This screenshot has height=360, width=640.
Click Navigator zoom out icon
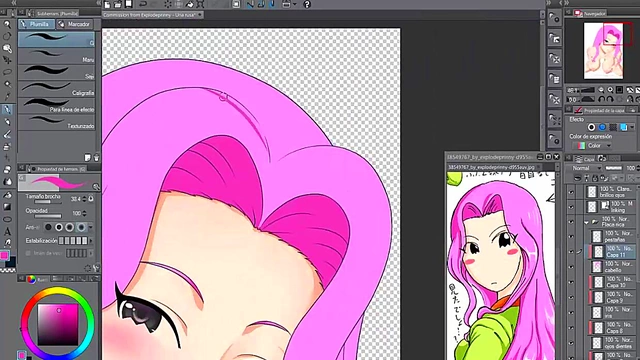601,90
